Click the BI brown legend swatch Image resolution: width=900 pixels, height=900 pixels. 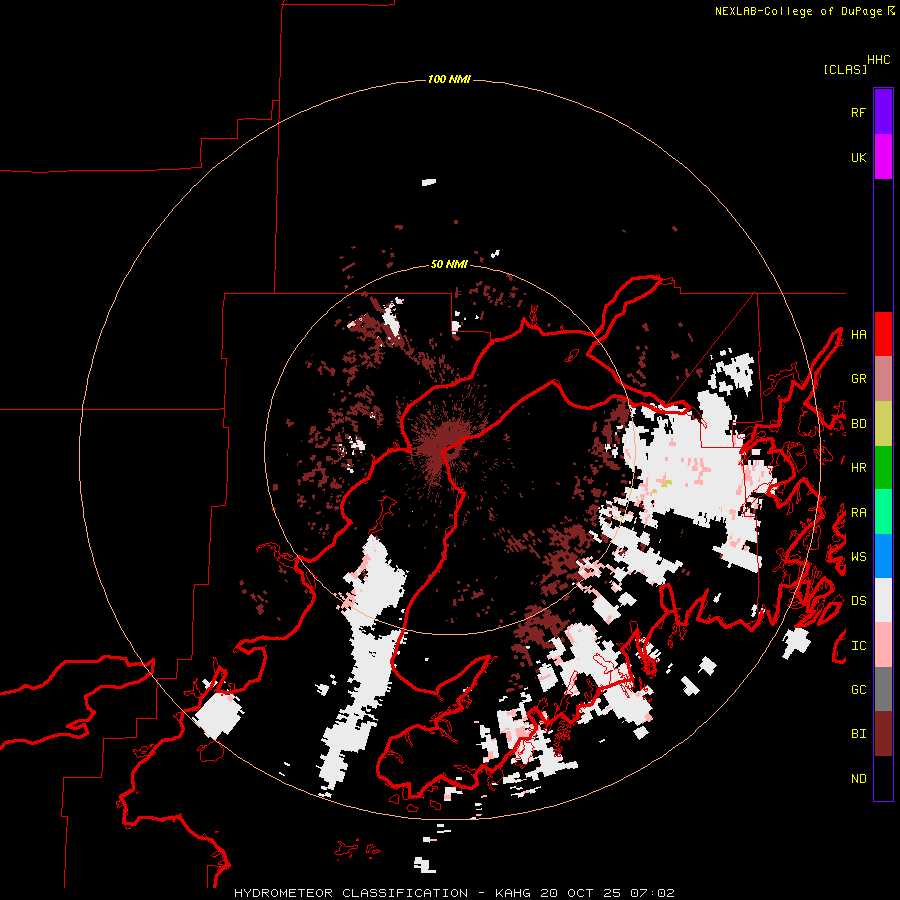pyautogui.click(x=883, y=734)
